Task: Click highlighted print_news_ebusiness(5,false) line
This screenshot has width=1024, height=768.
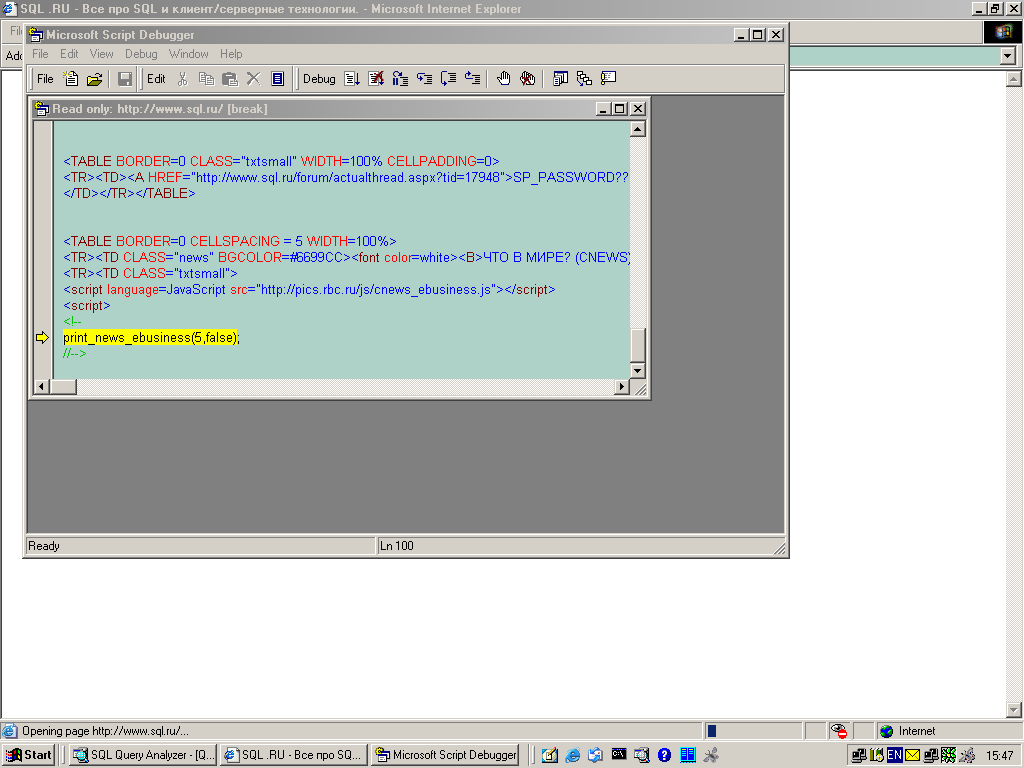Action: tap(152, 338)
